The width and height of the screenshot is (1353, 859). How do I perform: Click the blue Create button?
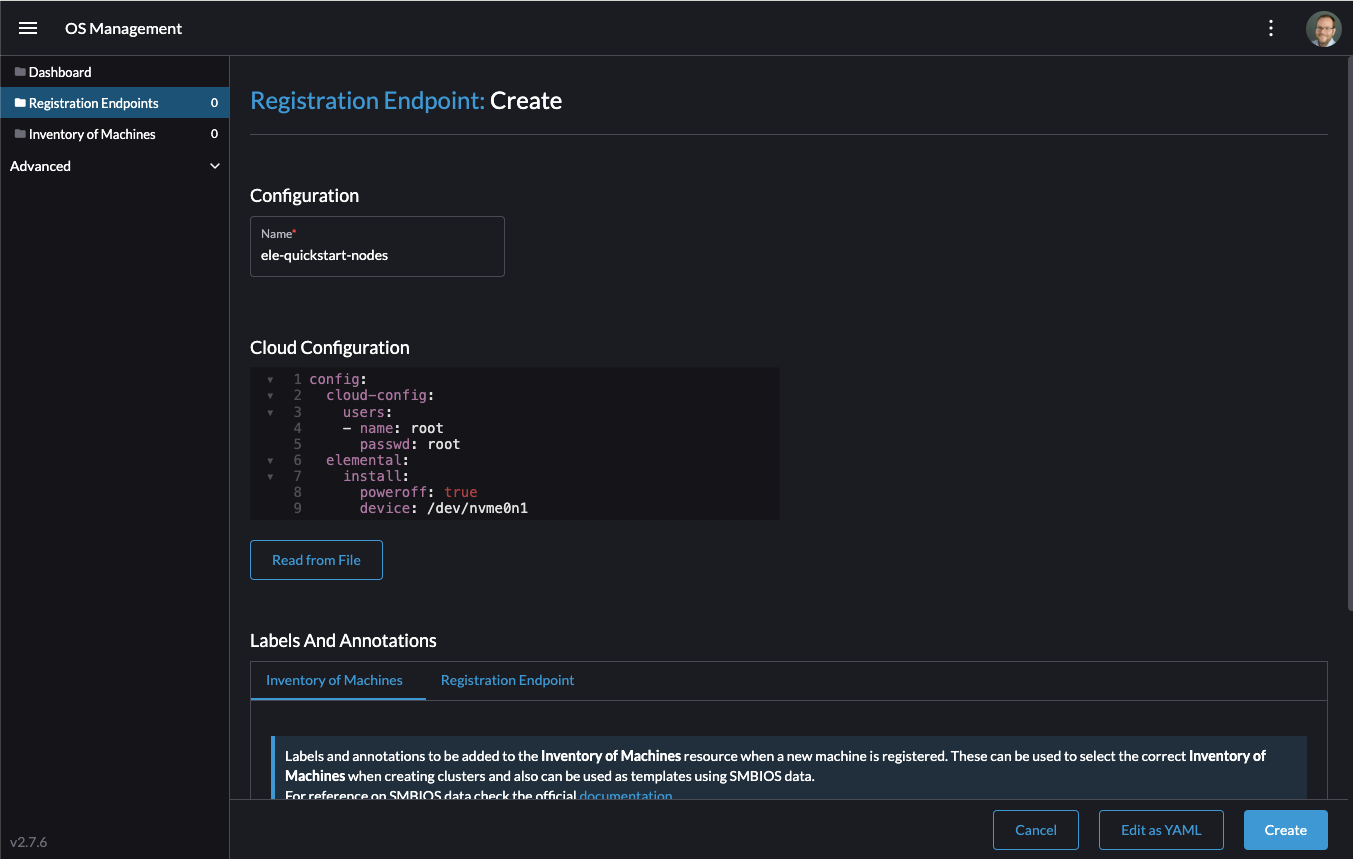1285,830
